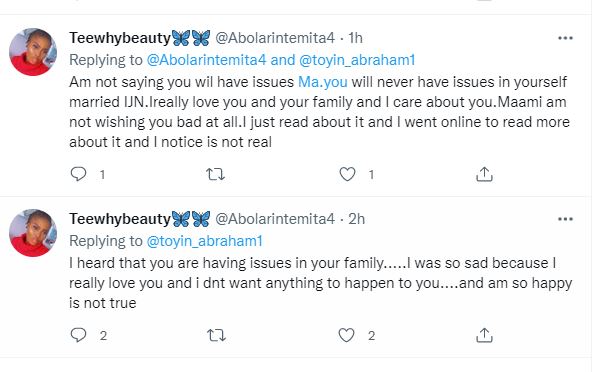Like the tweet posted 2h ago
The image size is (612, 372).
coord(346,335)
